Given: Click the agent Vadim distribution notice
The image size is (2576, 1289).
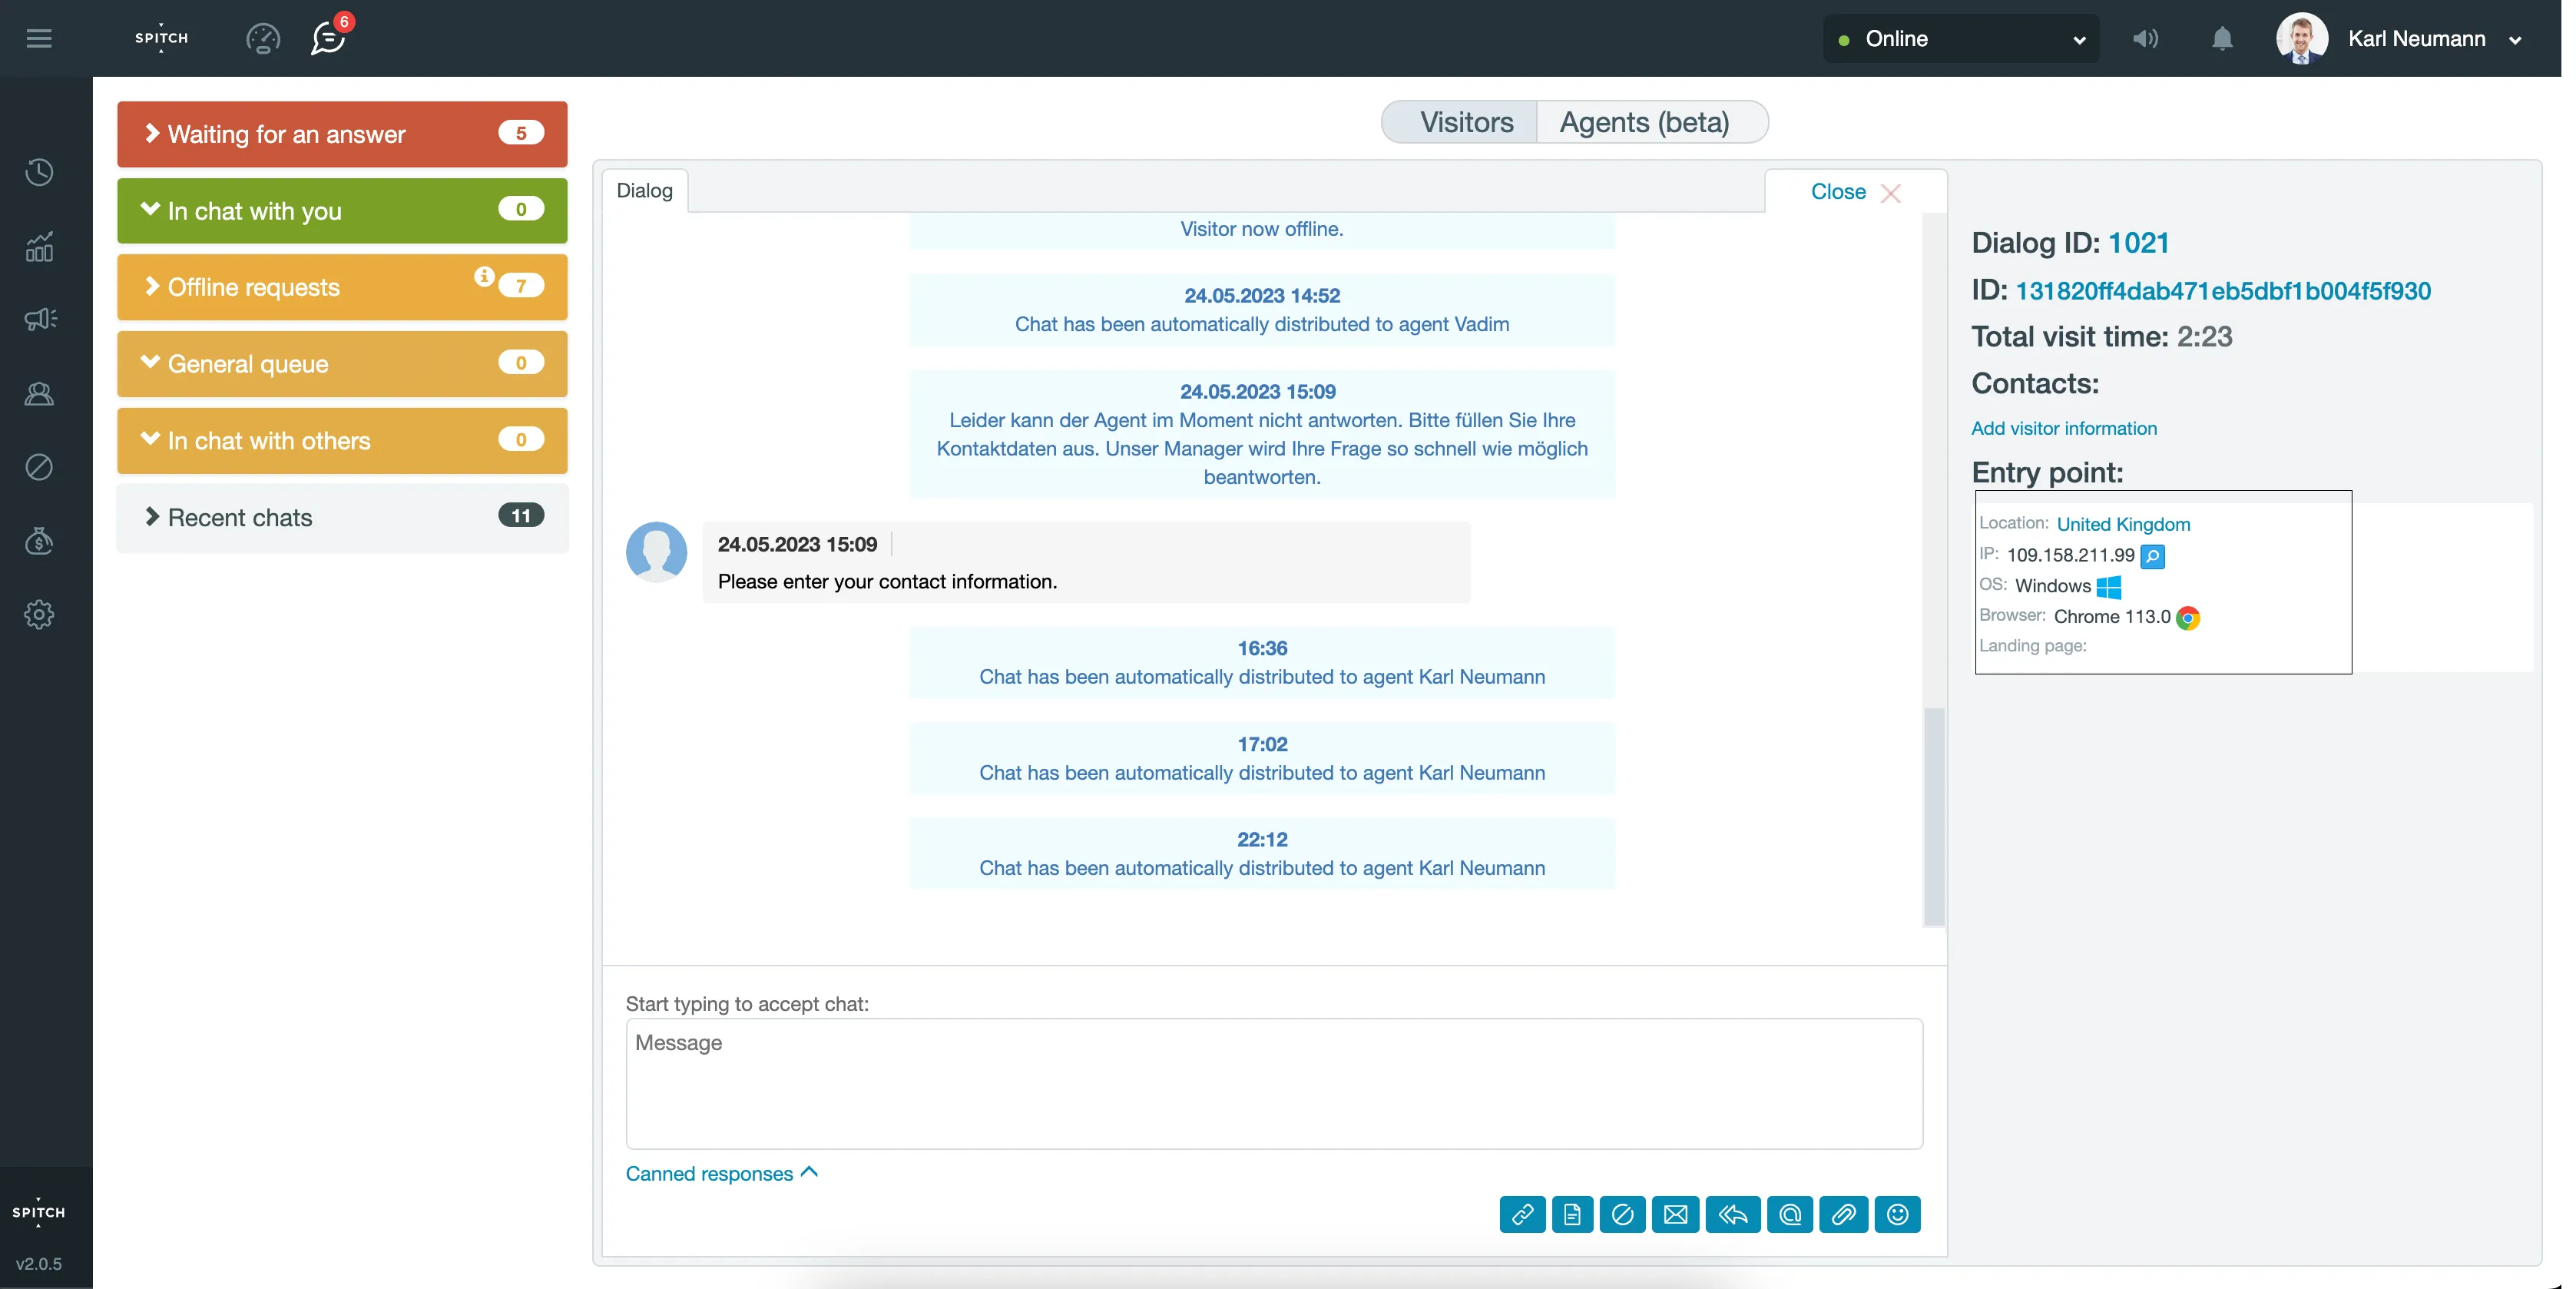Looking at the screenshot, I should point(1261,309).
